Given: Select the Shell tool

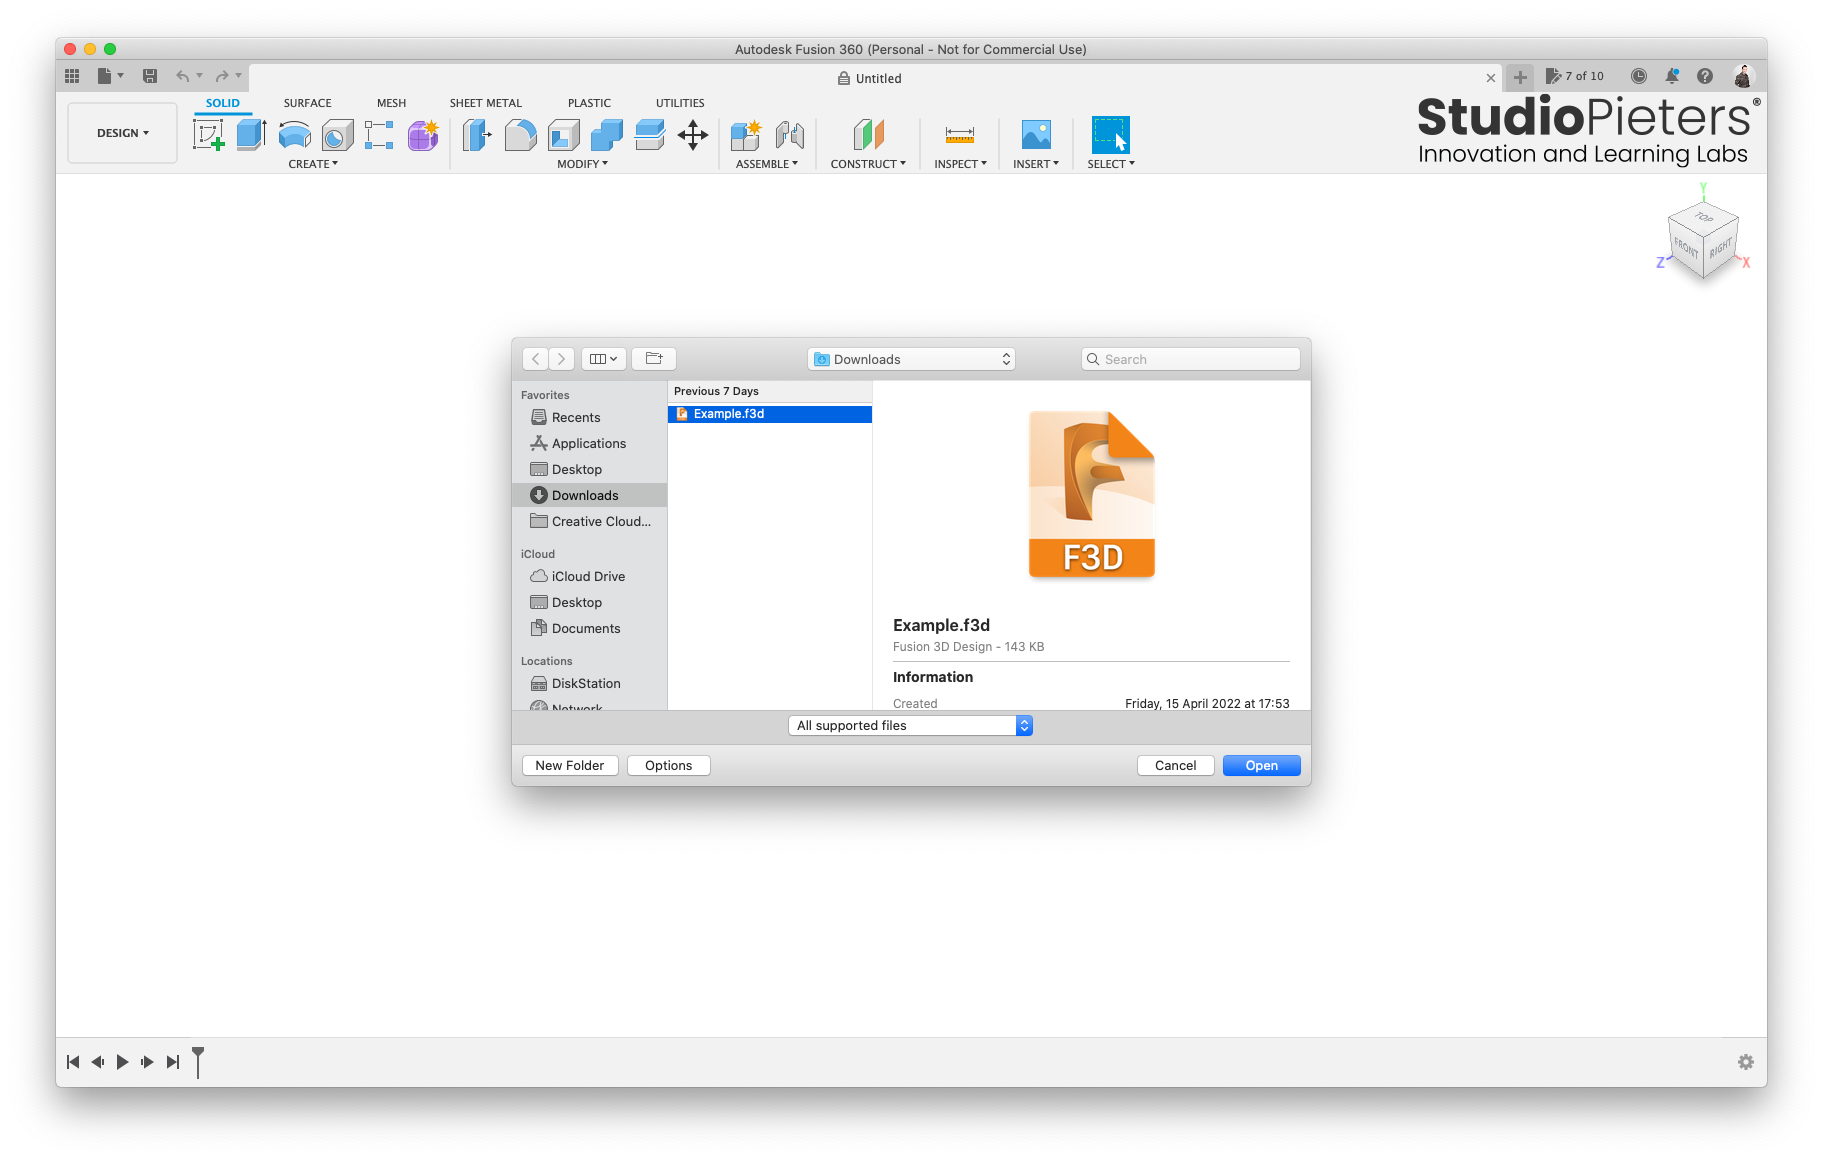Looking at the screenshot, I should tap(563, 135).
